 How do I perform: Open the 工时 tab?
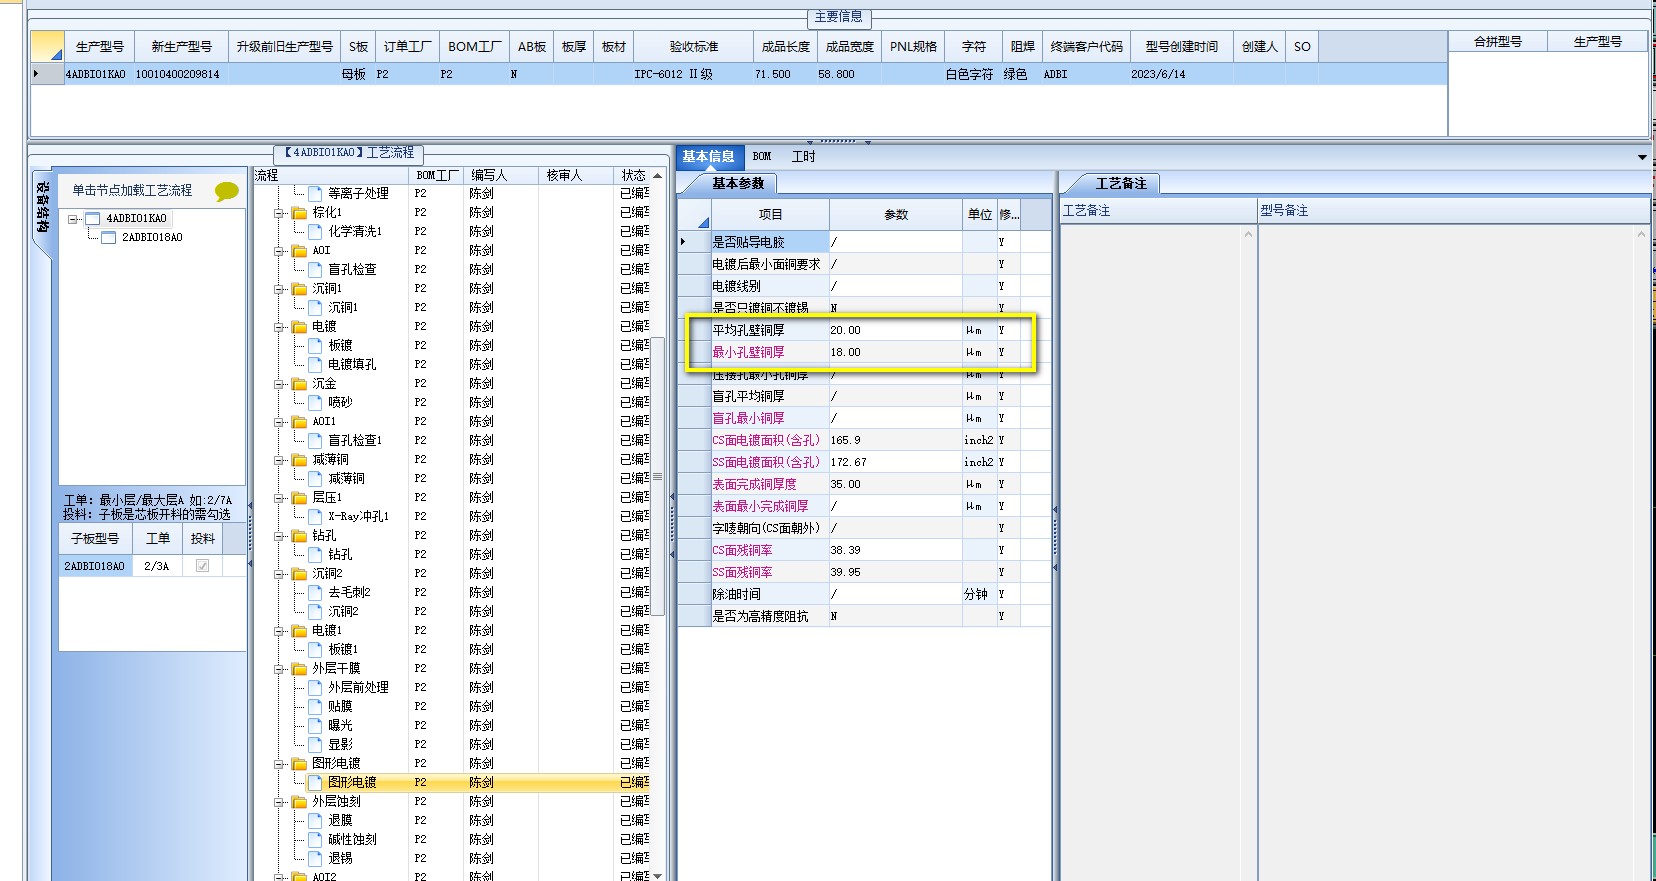tap(804, 157)
